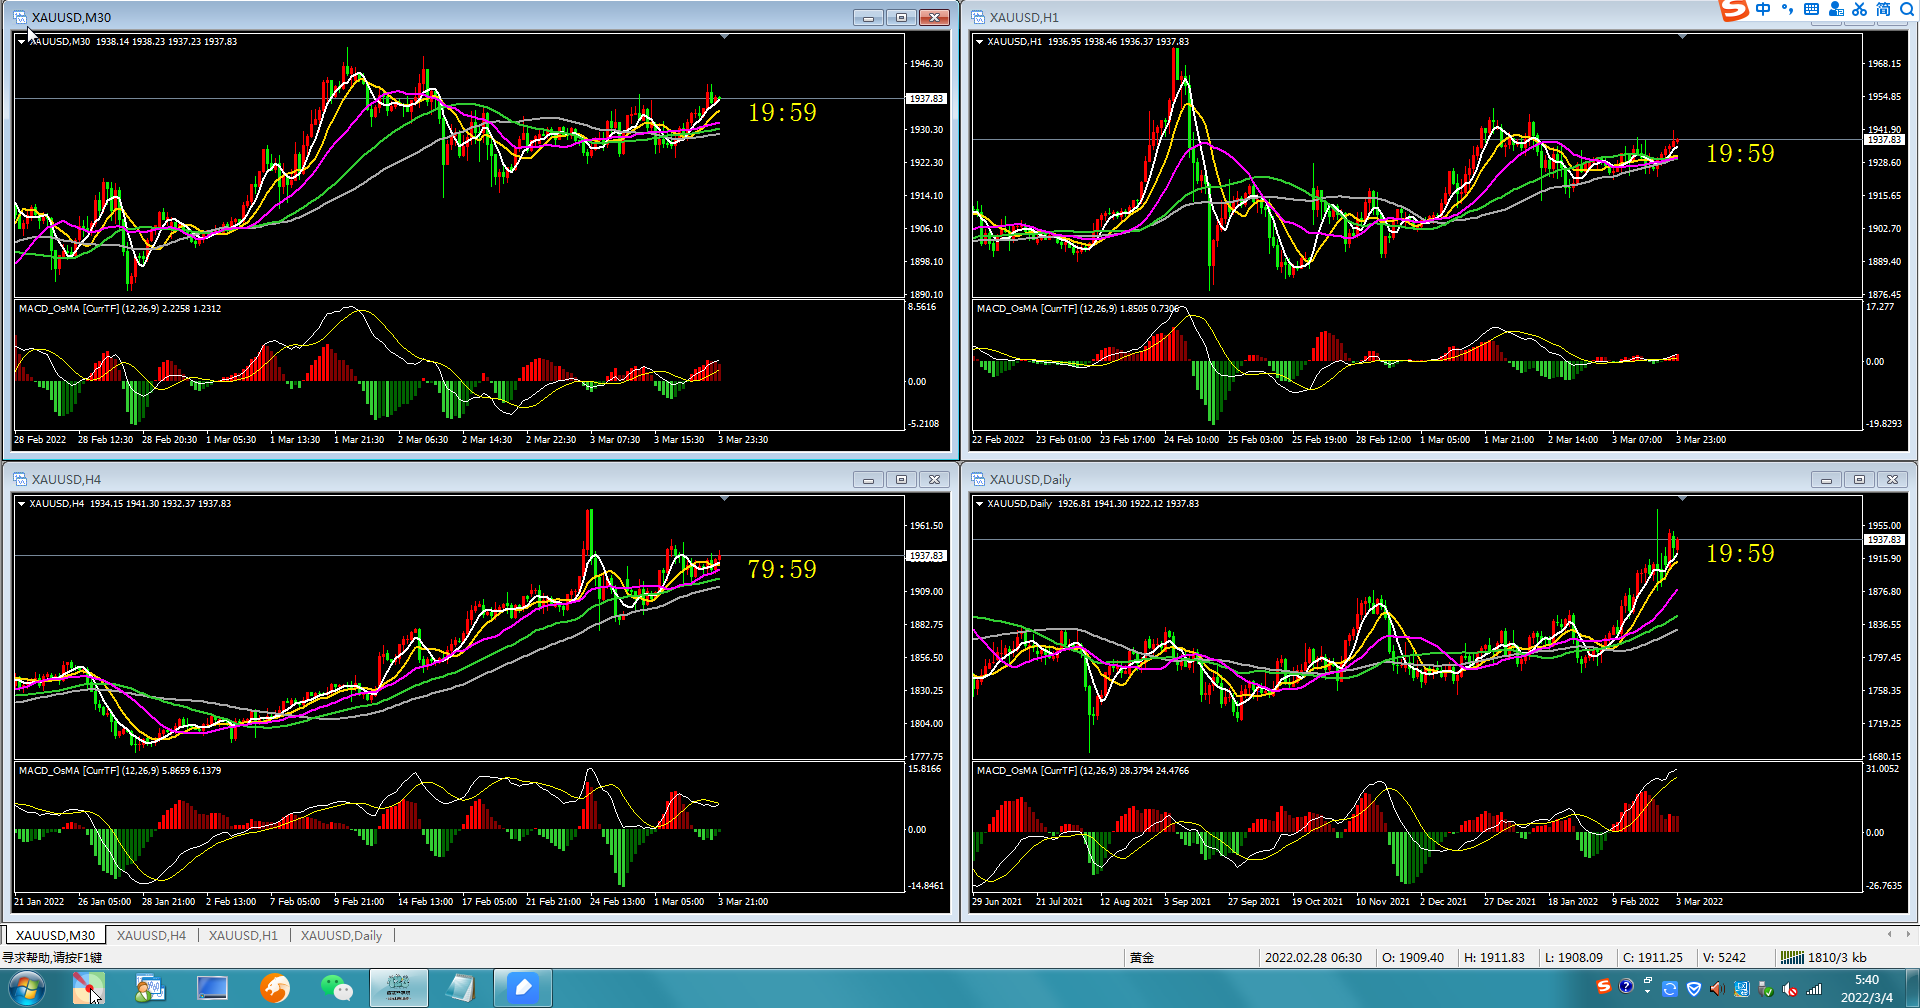Image resolution: width=1920 pixels, height=1008 pixels.
Task: Open the blue pencil editor taskbar icon
Action: pyautogui.click(x=523, y=989)
